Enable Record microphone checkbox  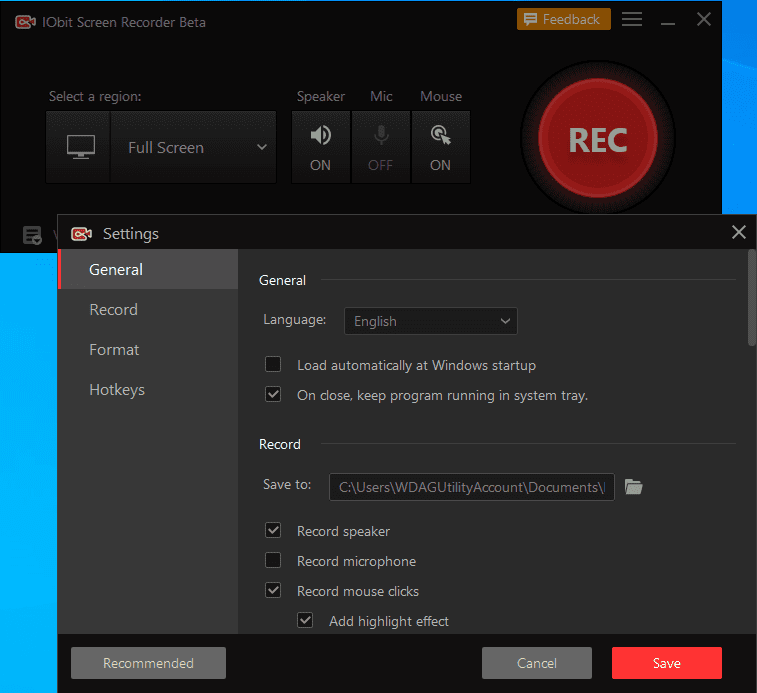coord(273,560)
